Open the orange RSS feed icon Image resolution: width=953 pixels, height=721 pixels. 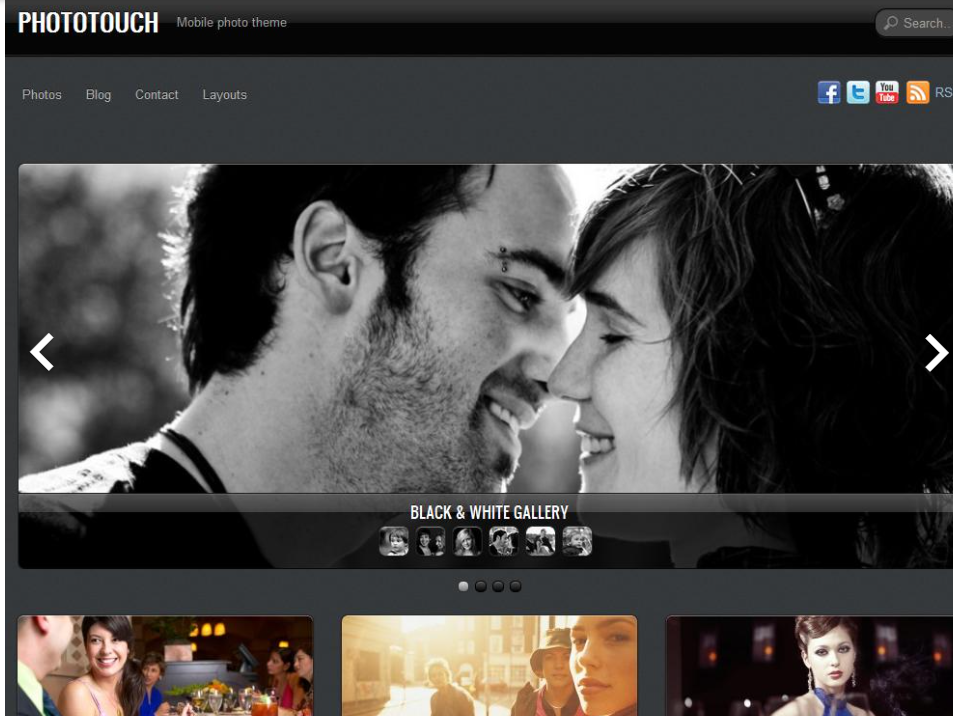click(x=917, y=92)
